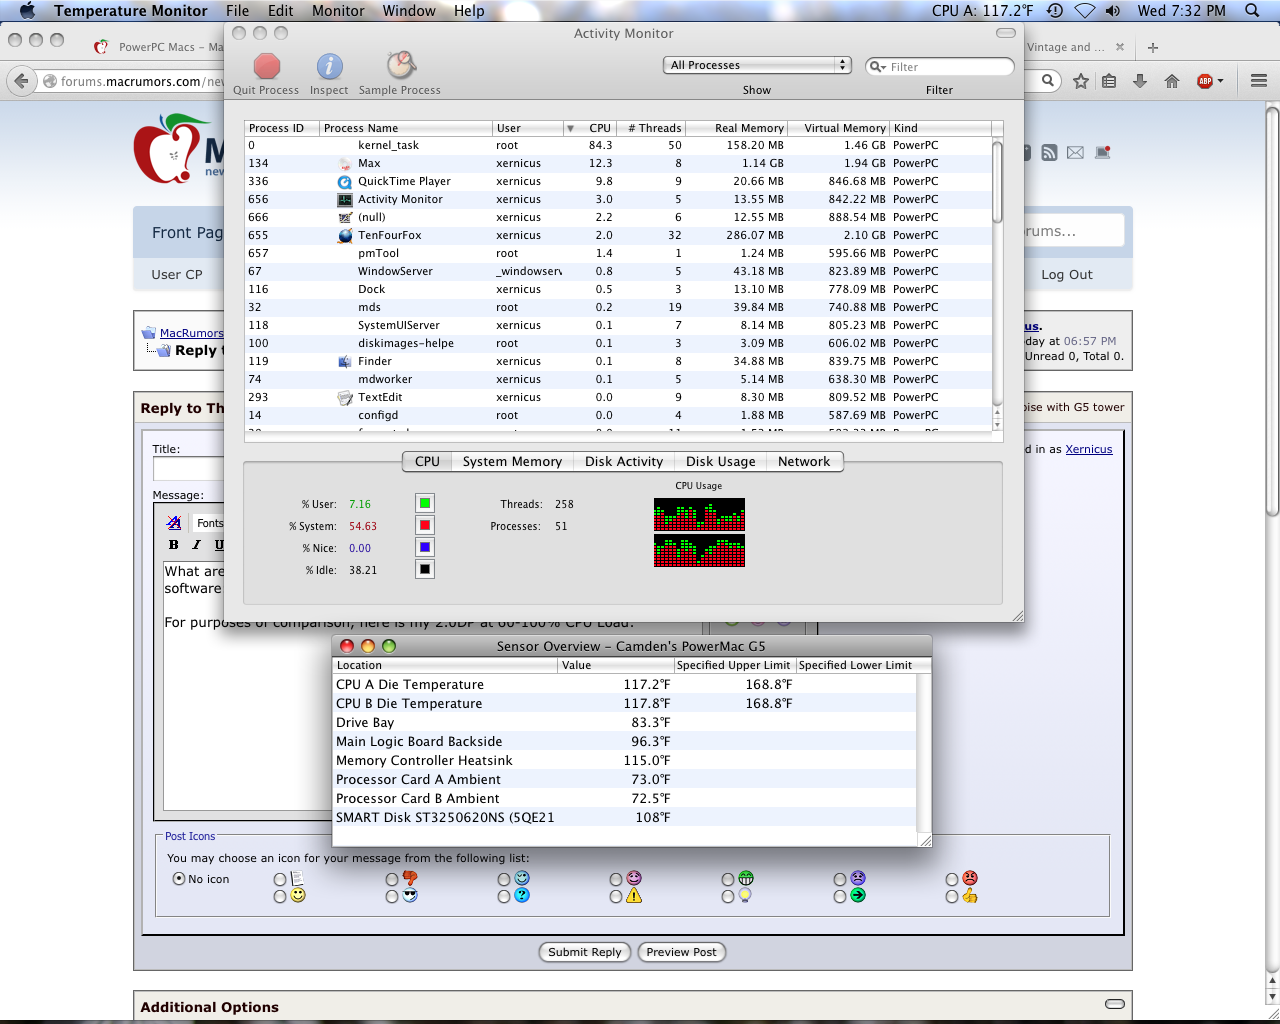Open the volume menu bar icon

tap(1113, 10)
